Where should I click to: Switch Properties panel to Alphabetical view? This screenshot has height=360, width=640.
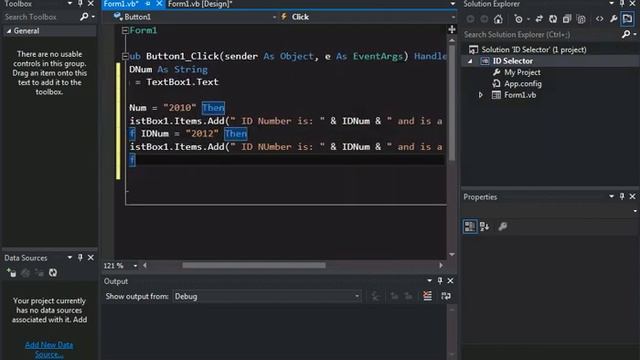484,226
